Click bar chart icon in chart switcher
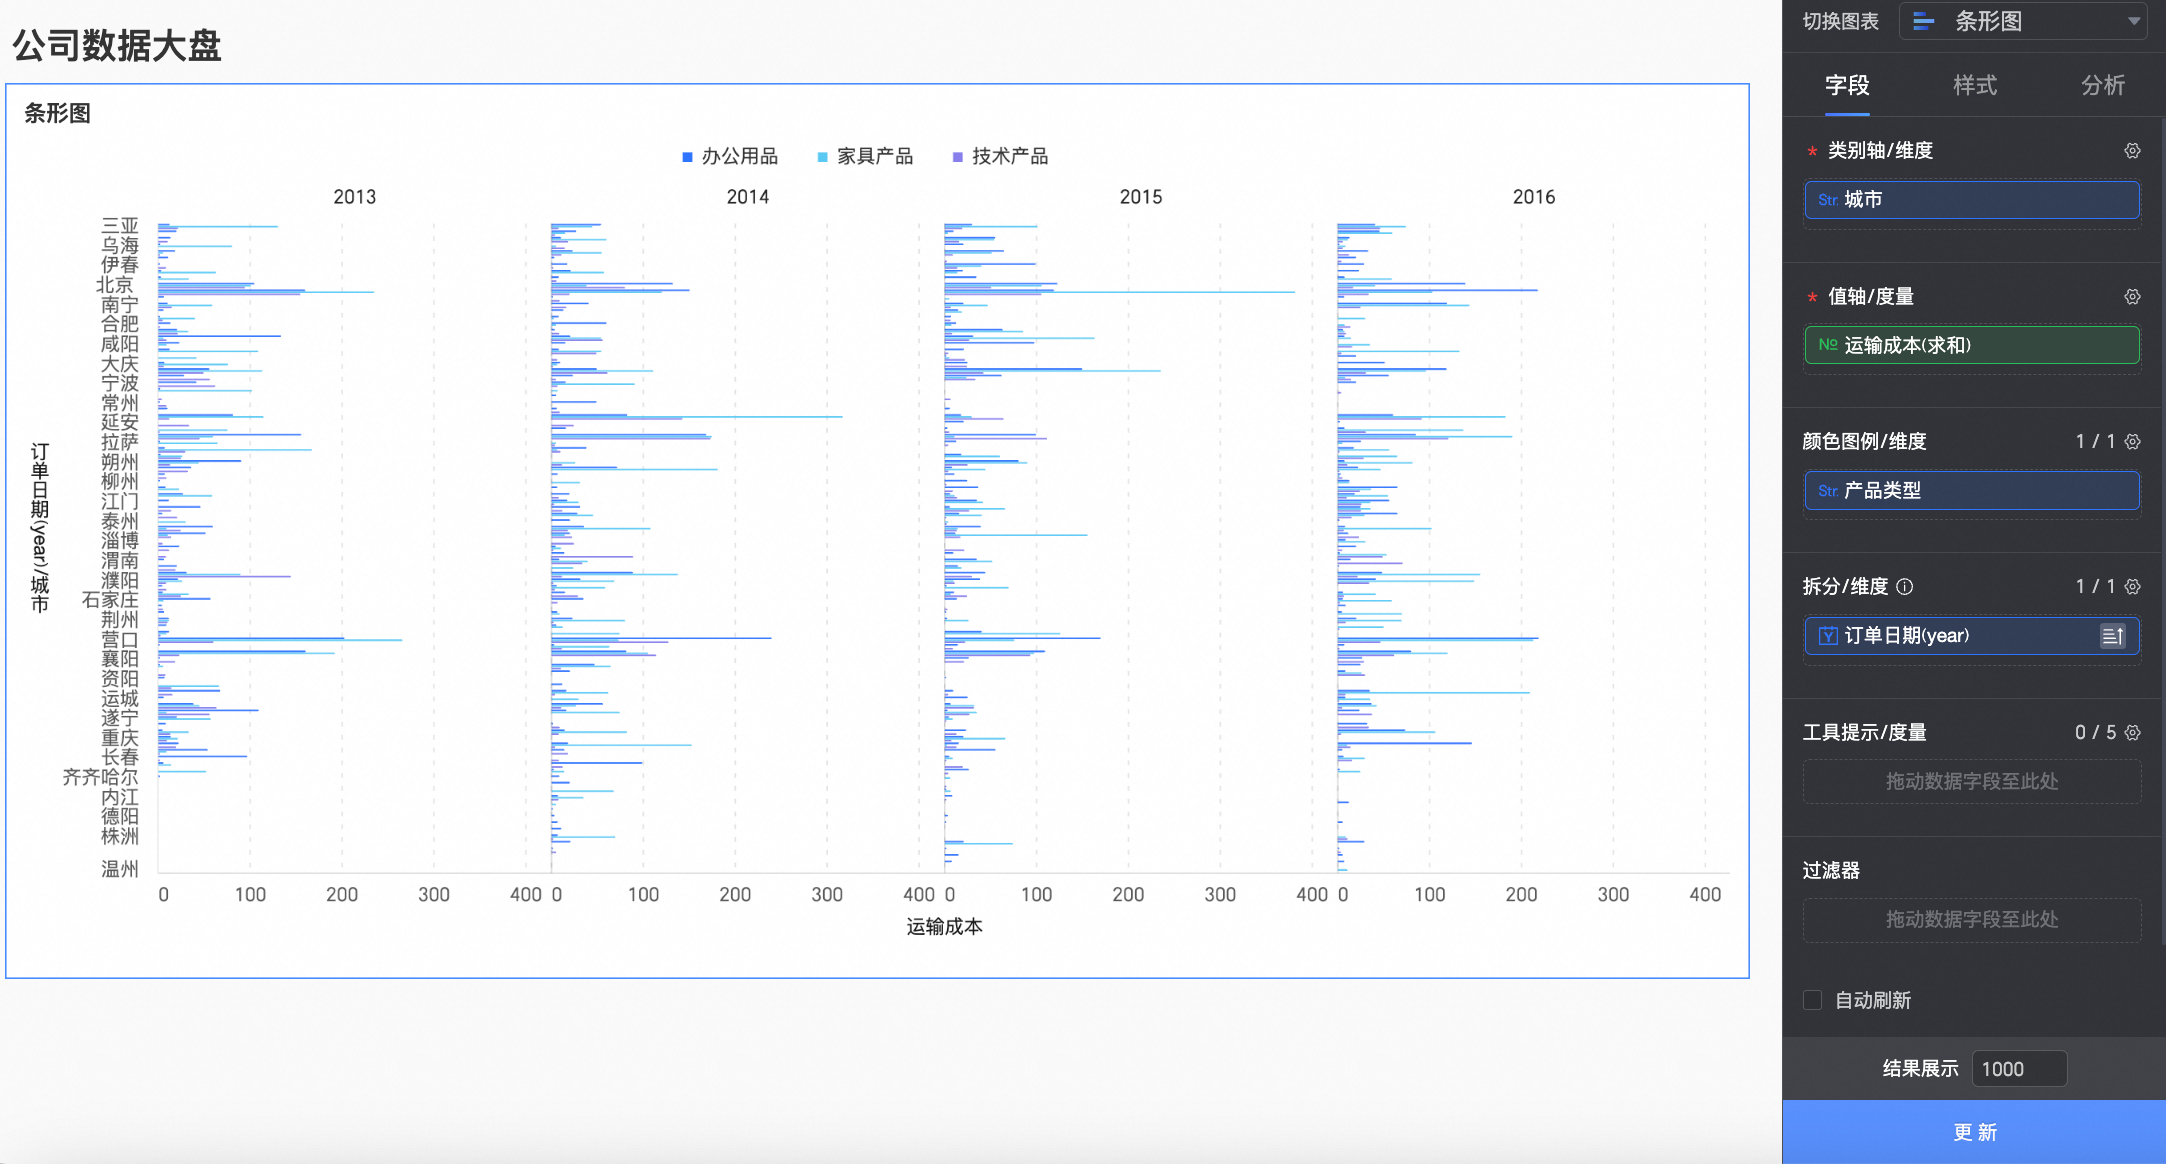This screenshot has height=1164, width=2166. [x=1923, y=21]
